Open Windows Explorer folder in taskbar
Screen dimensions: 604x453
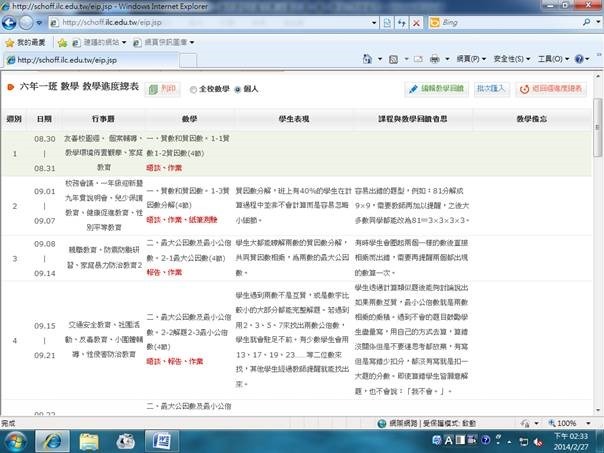[x=87, y=439]
